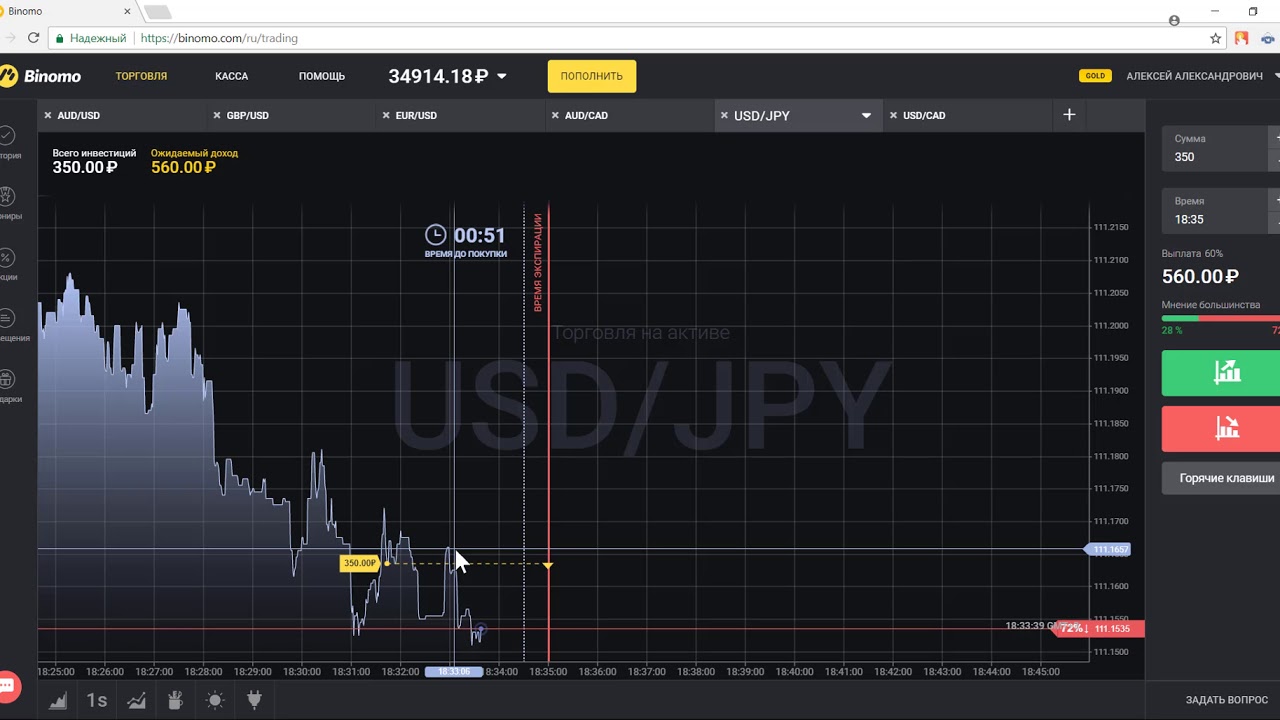Open the drawing tools cup icon
The height and width of the screenshot is (720, 1280).
click(175, 700)
